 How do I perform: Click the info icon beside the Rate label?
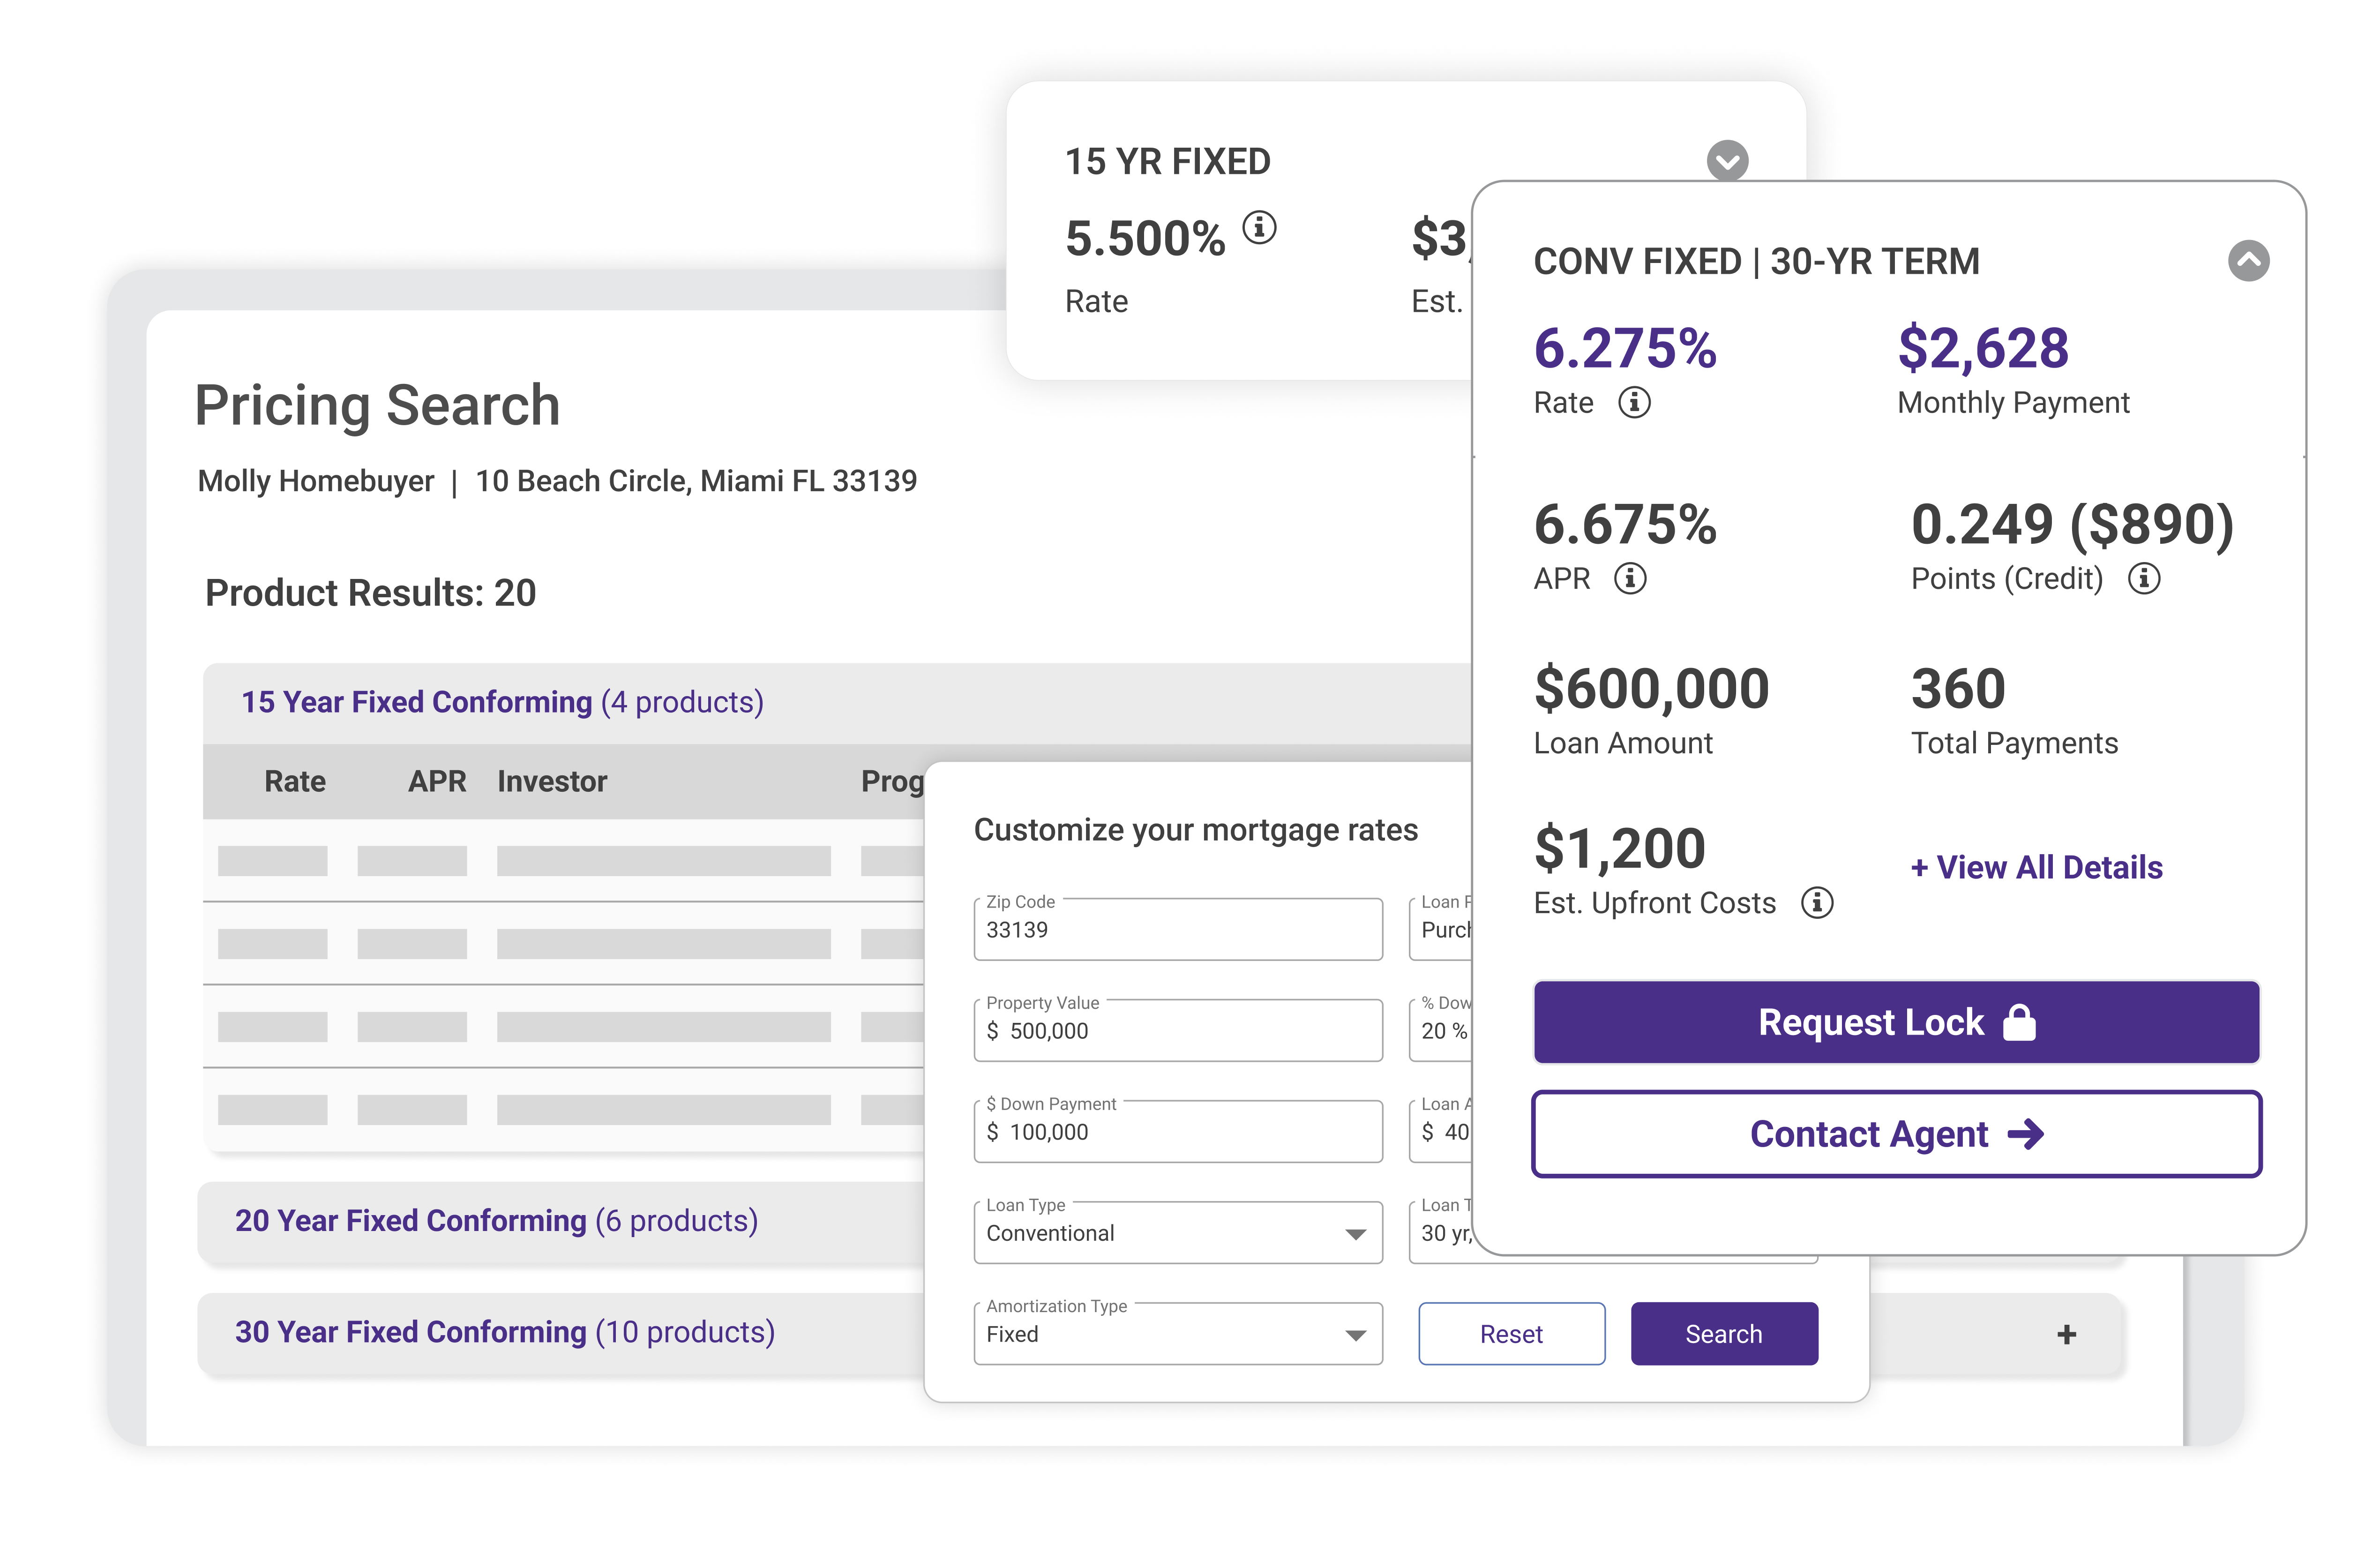pos(1634,402)
